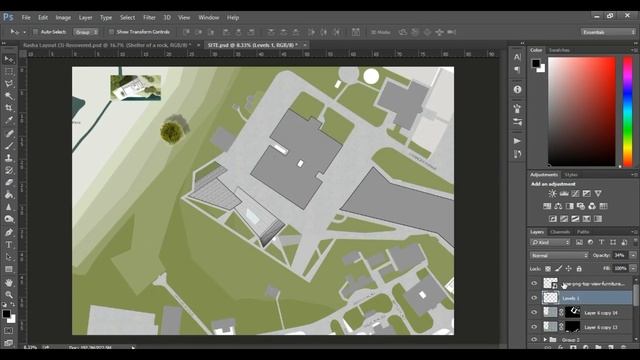The width and height of the screenshot is (640, 360).
Task: Add a Curves adjustment
Action: 575,193
